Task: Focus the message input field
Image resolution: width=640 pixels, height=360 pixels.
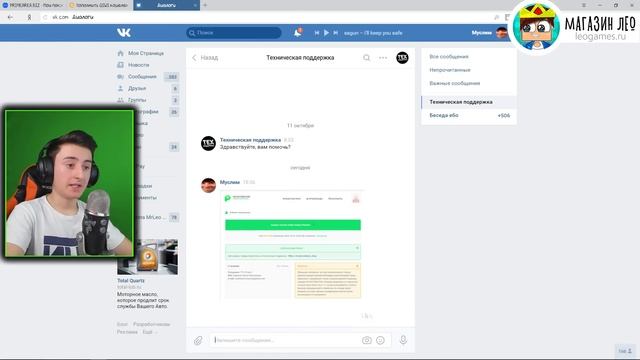Action: [286, 340]
